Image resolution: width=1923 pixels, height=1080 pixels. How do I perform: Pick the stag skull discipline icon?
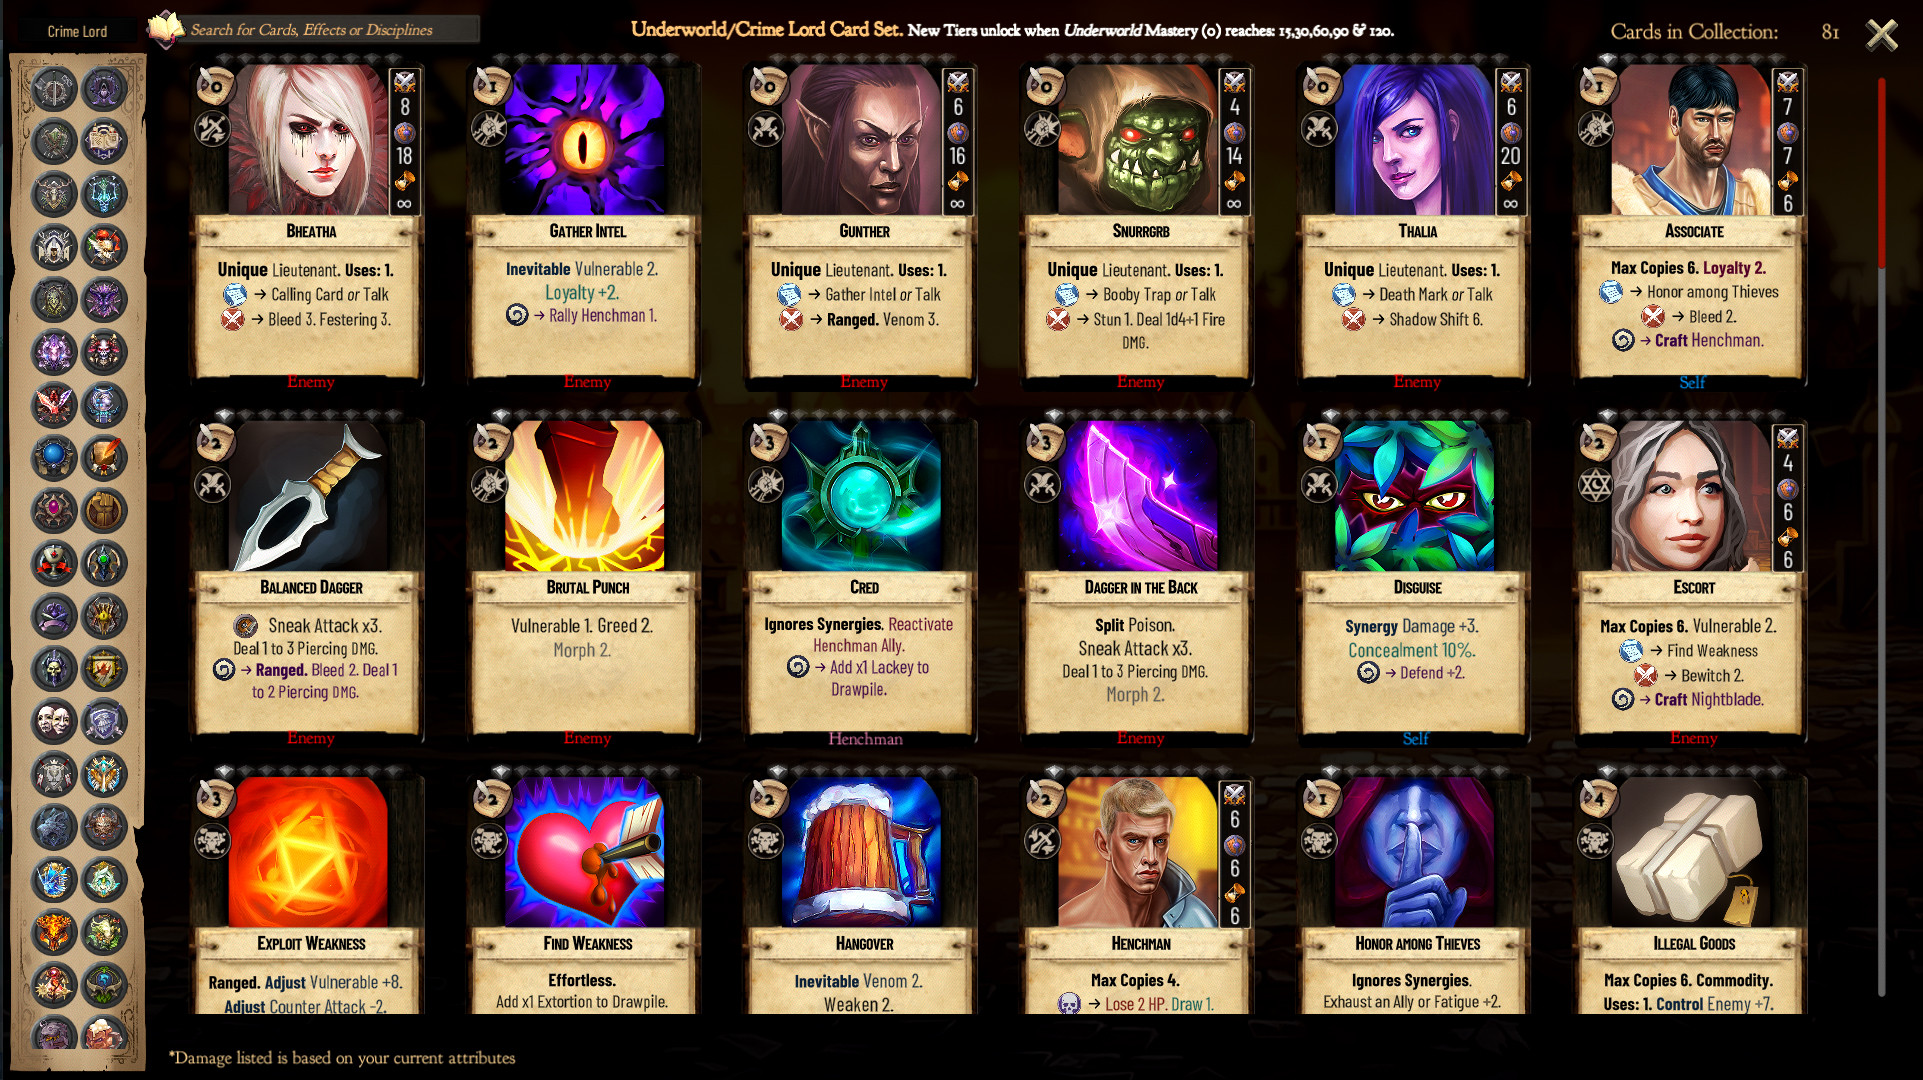pyautogui.click(x=54, y=194)
